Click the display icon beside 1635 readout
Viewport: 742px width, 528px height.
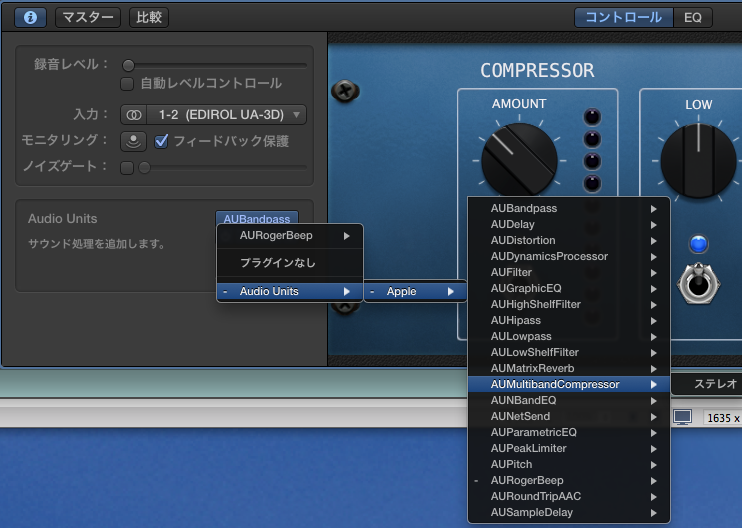pos(682,417)
